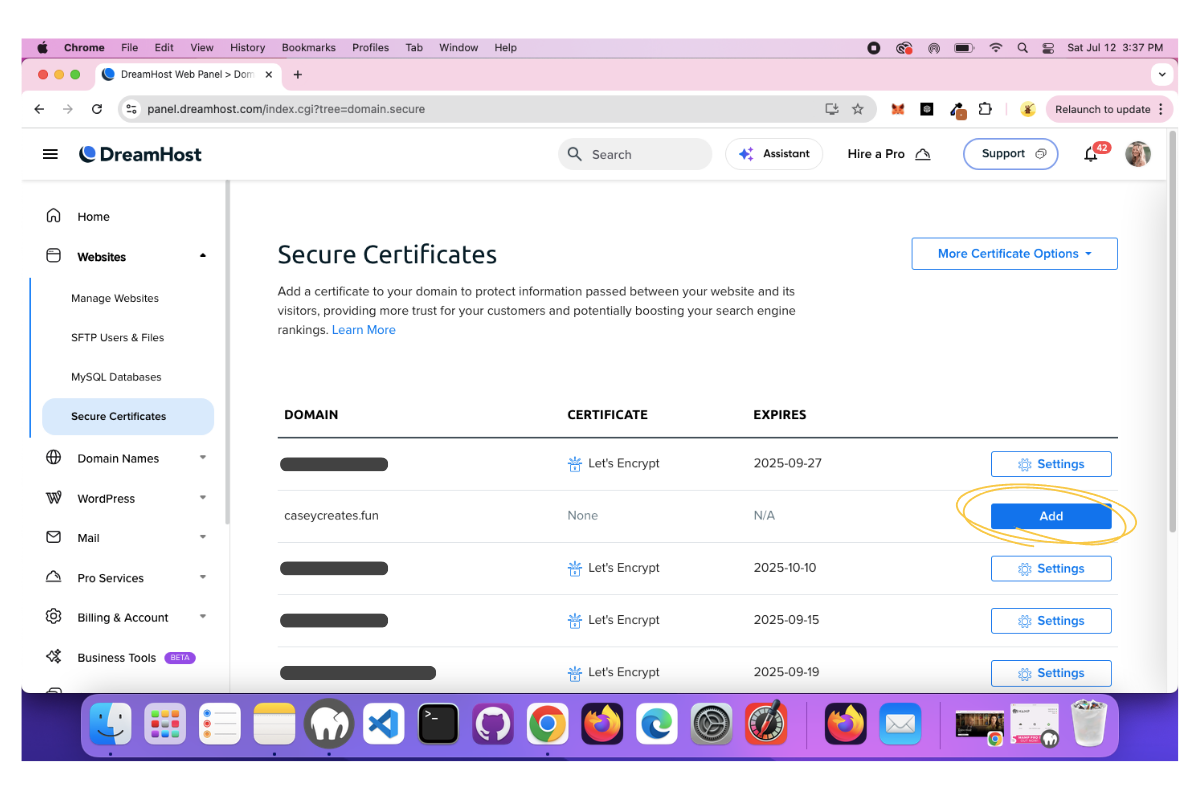Click the caseycreates.fun domain text
The width and height of the screenshot is (1200, 800).
coord(331,516)
